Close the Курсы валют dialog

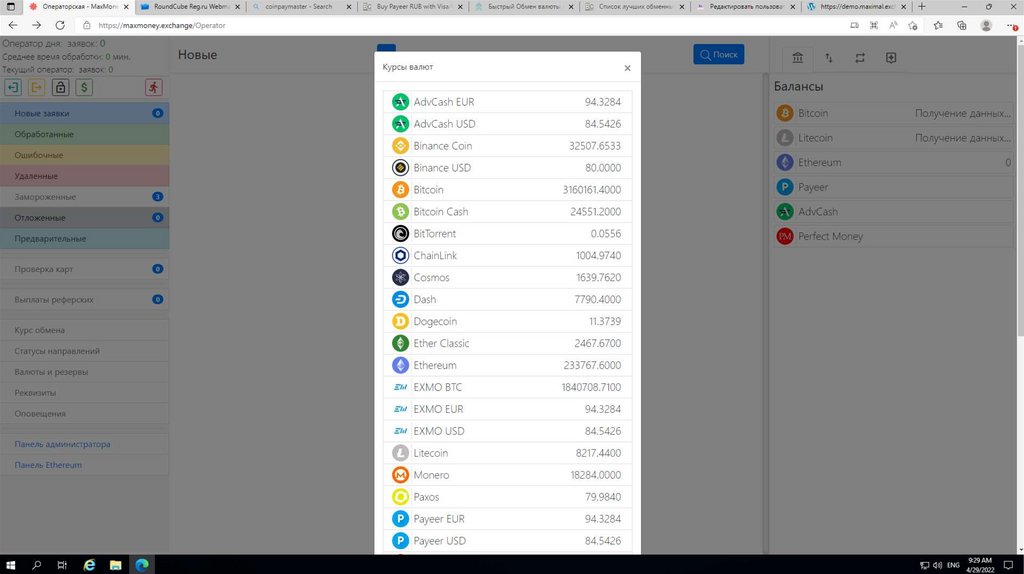pyautogui.click(x=627, y=68)
